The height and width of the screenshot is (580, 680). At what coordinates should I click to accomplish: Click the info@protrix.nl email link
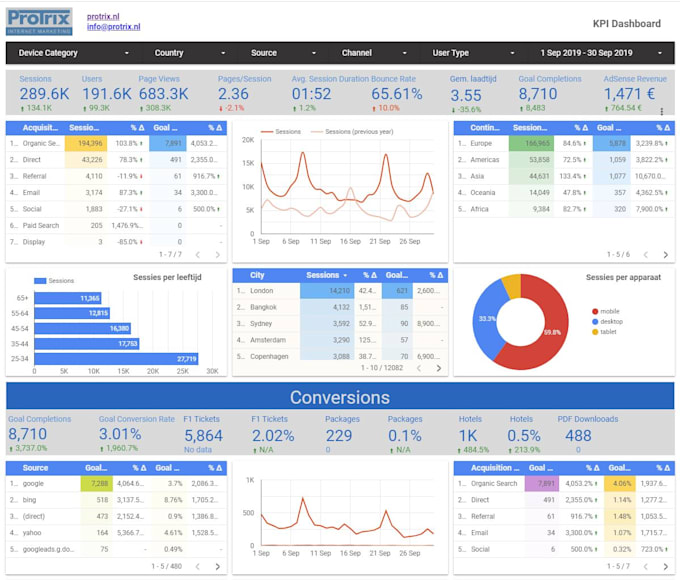[x=113, y=27]
